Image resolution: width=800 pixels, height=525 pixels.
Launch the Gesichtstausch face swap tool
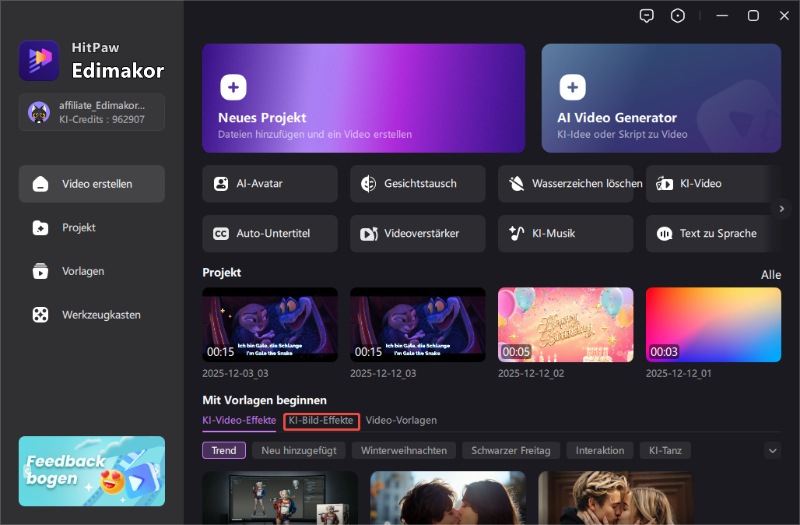tap(417, 184)
